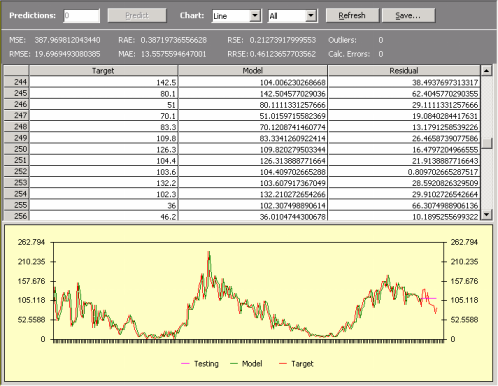Click Residual cell 66.3074988906136
The width and height of the screenshot is (498, 386).
[404, 205]
